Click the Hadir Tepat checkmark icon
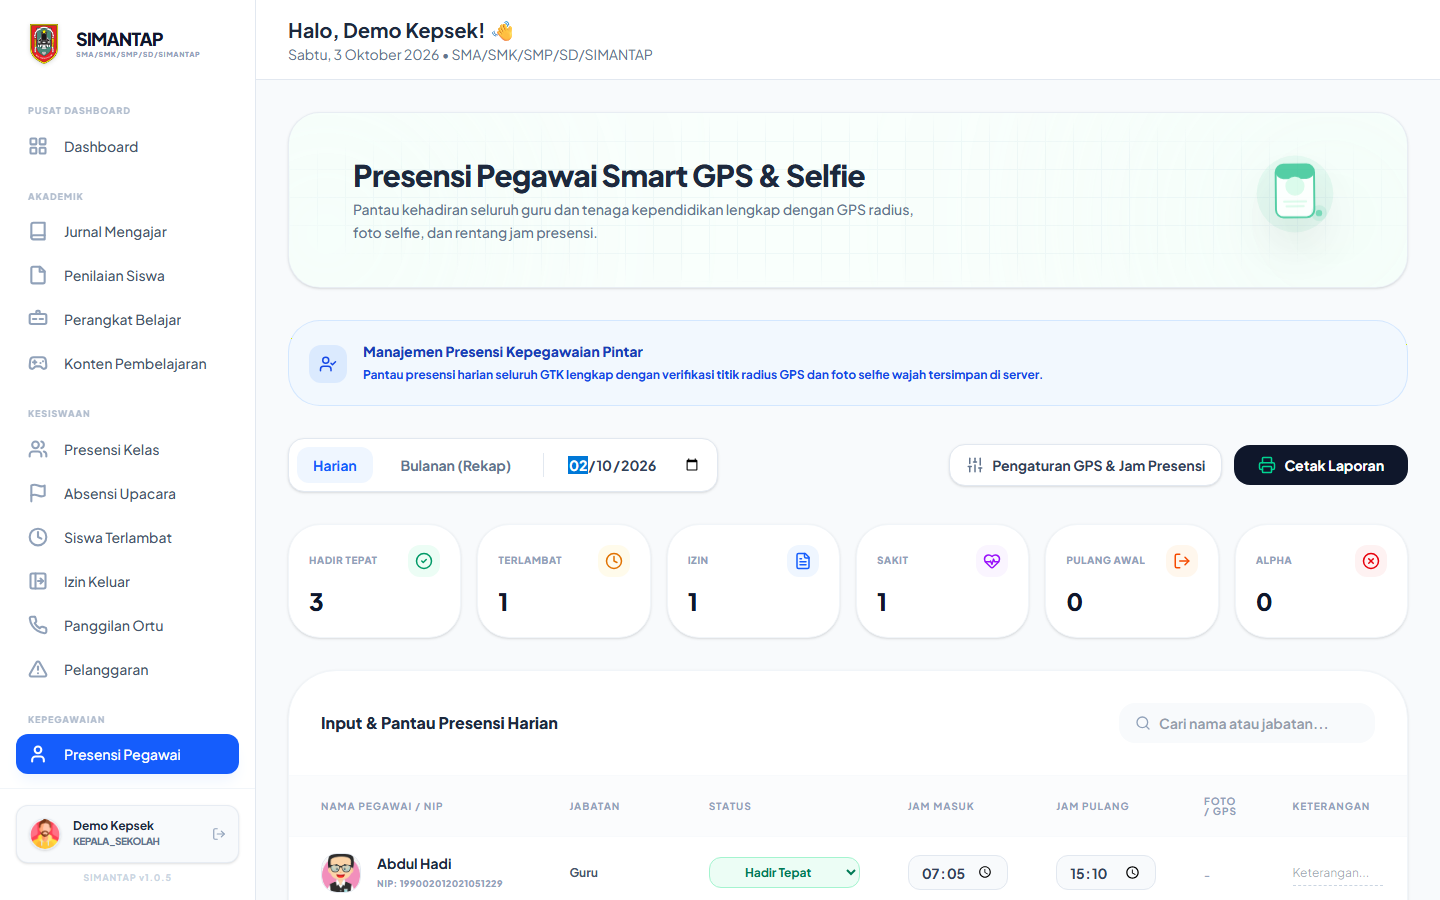 coord(424,561)
